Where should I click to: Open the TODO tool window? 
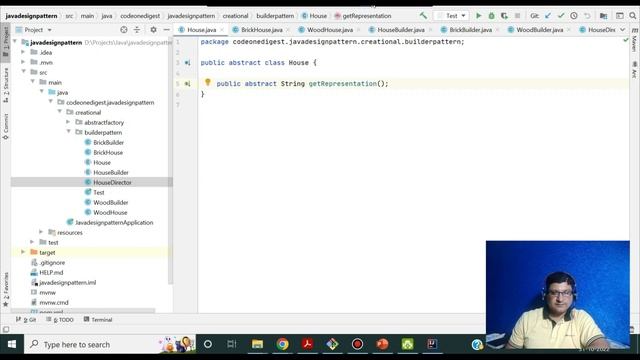coord(60,319)
